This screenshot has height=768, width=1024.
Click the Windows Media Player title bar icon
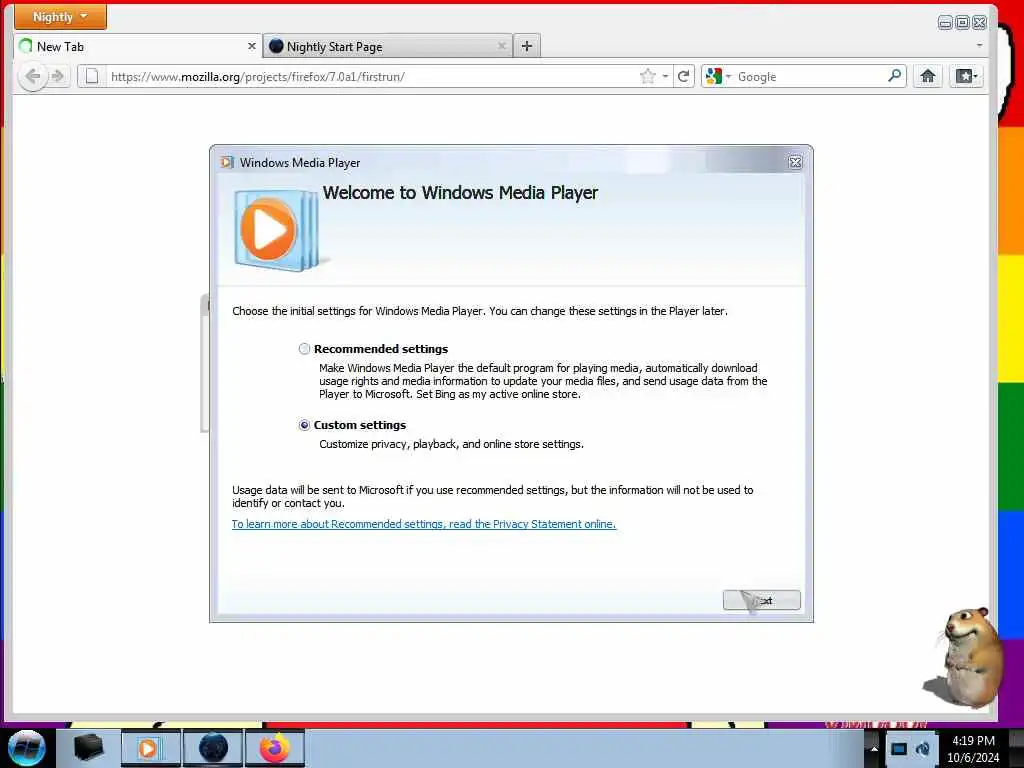(227, 162)
